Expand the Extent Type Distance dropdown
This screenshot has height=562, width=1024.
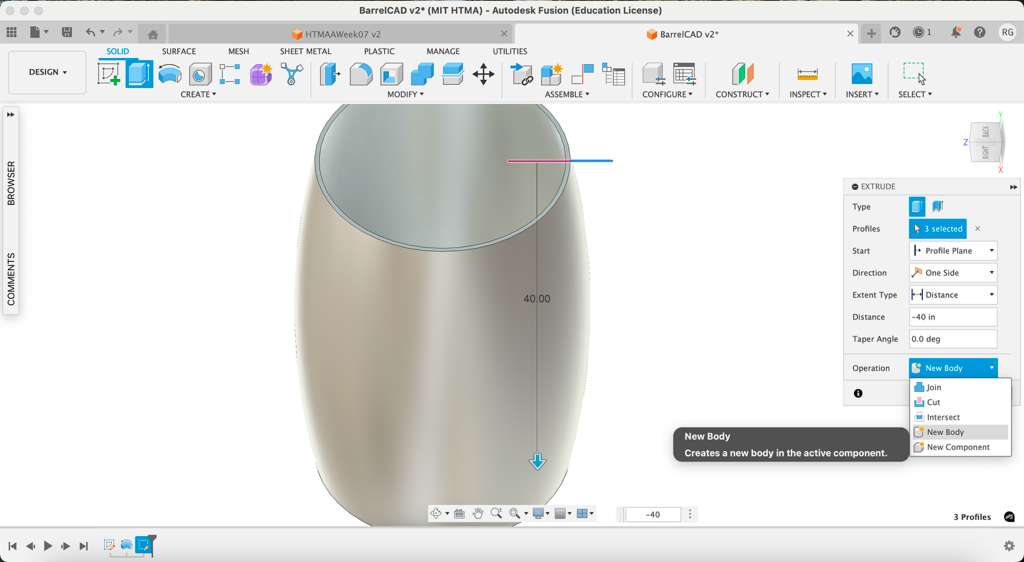953,295
